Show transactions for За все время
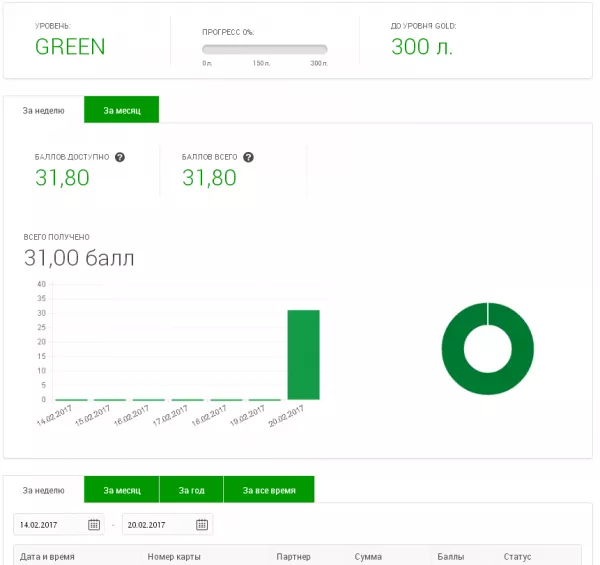 coord(268,490)
